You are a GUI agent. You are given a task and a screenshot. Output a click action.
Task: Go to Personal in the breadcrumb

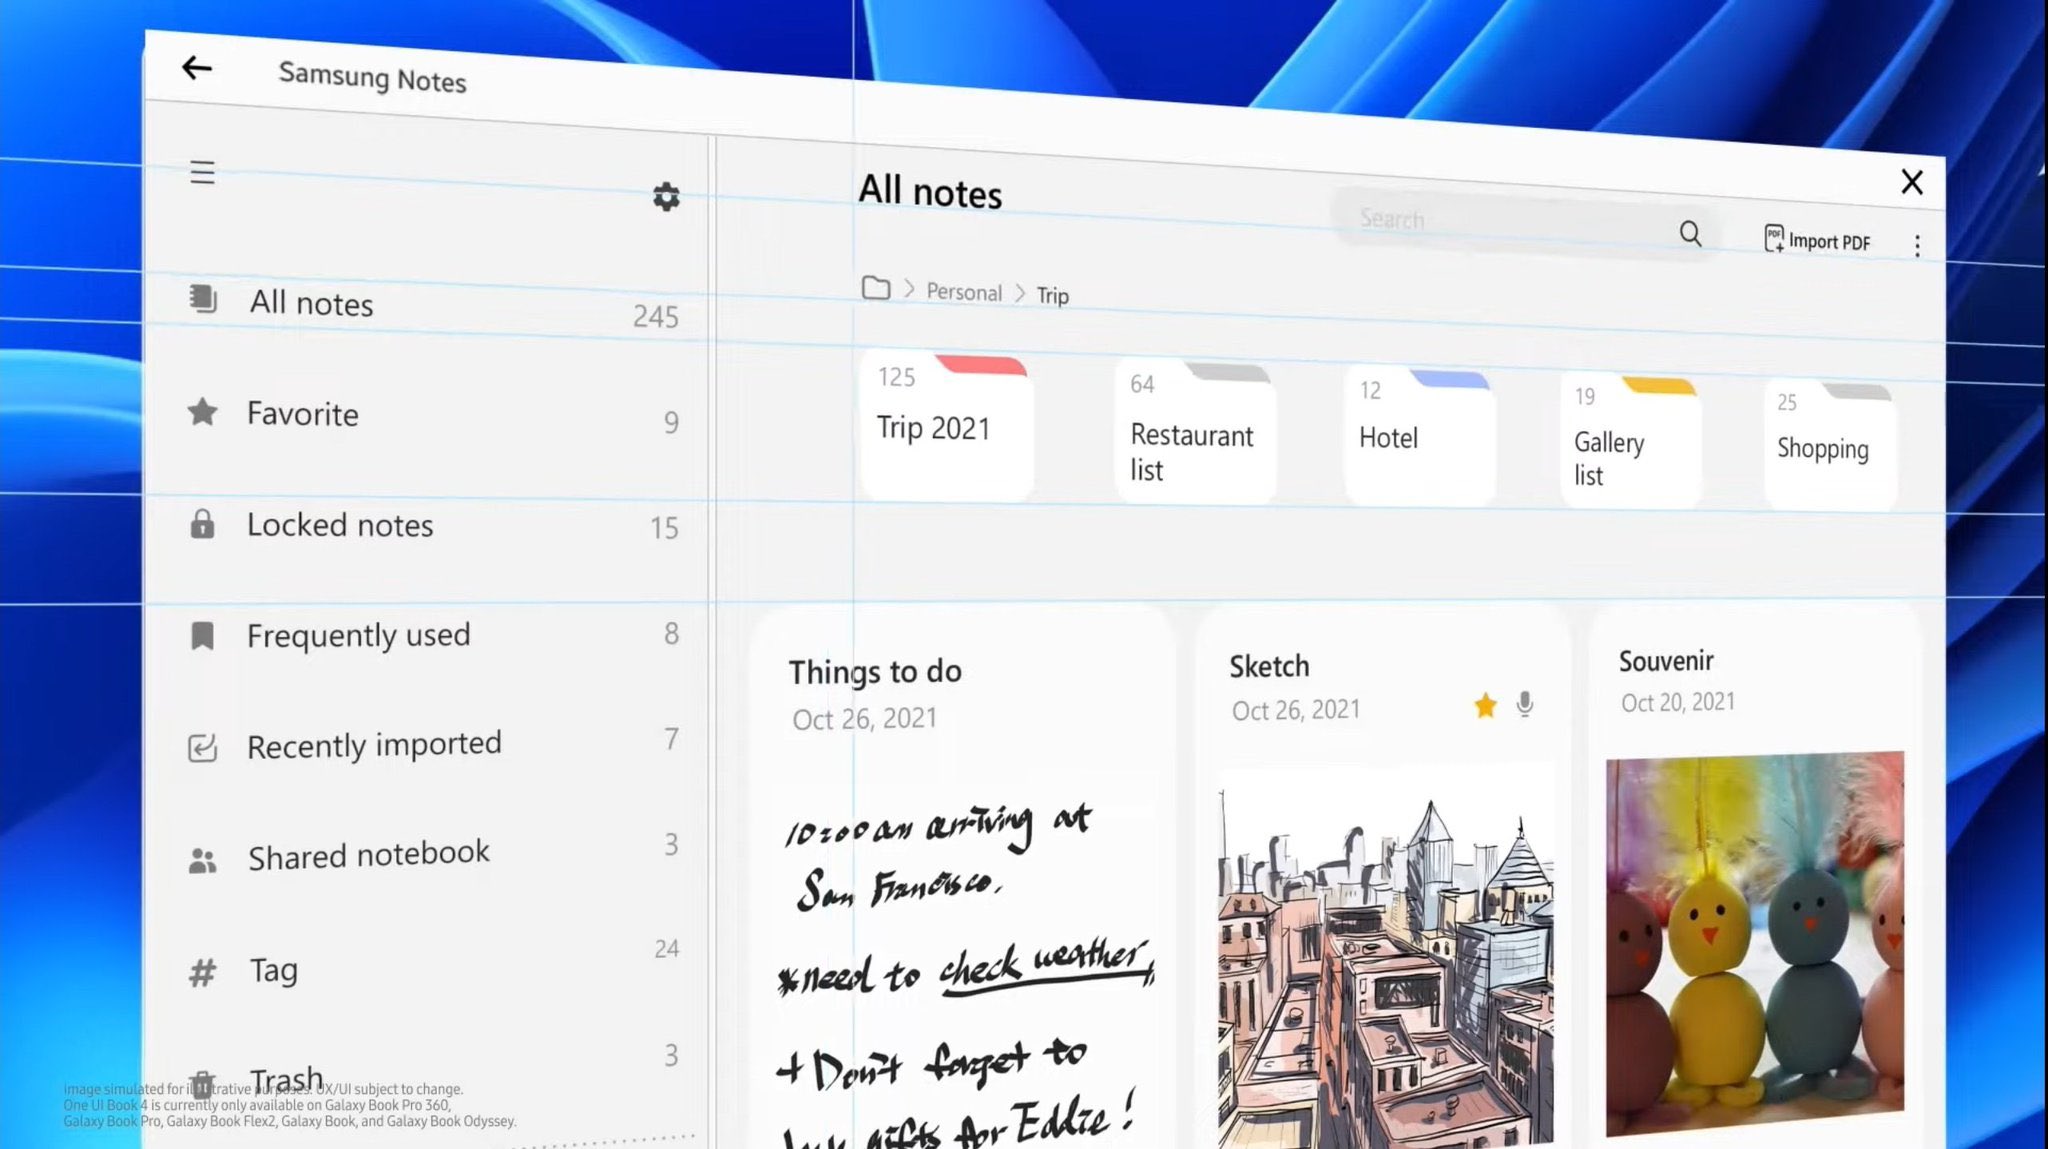(964, 292)
